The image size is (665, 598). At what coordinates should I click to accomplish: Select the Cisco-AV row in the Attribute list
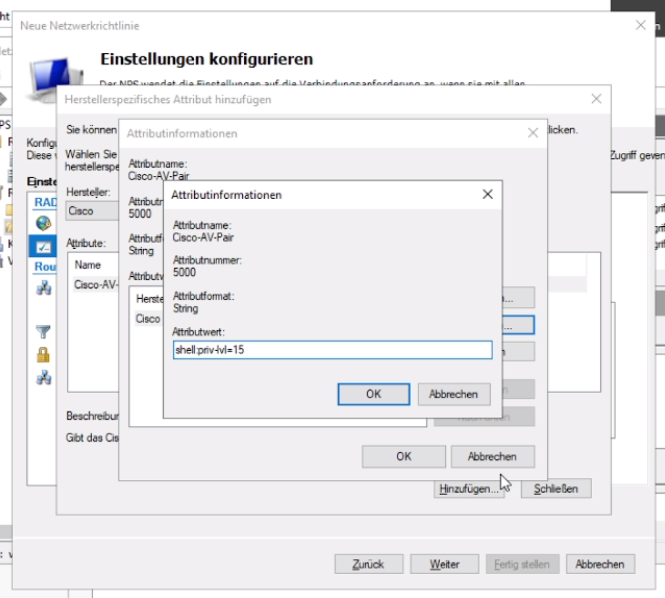click(95, 284)
